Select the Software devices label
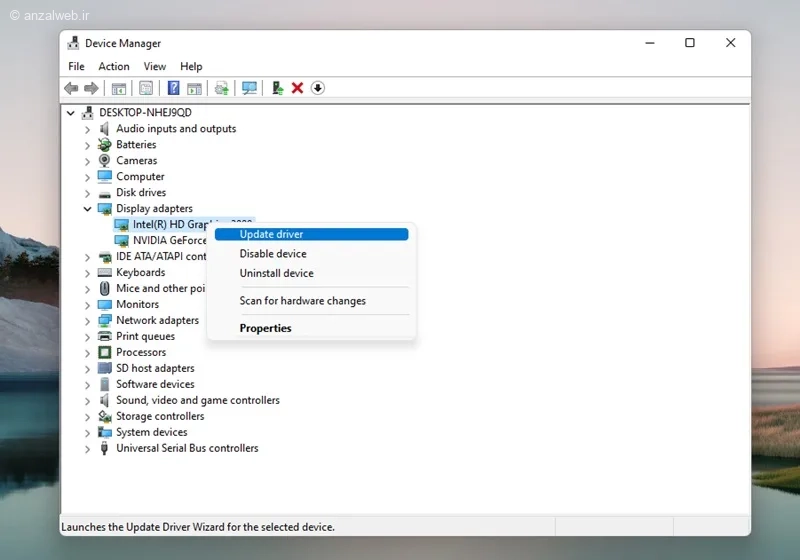This screenshot has width=800, height=560. click(155, 384)
